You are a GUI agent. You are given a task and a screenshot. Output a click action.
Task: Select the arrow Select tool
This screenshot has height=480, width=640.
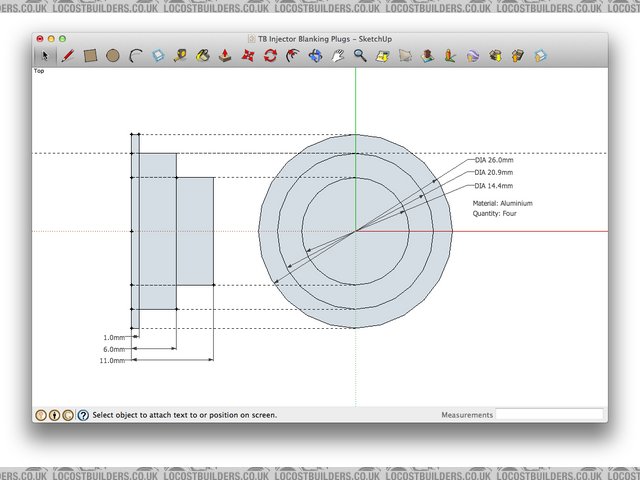tap(44, 56)
